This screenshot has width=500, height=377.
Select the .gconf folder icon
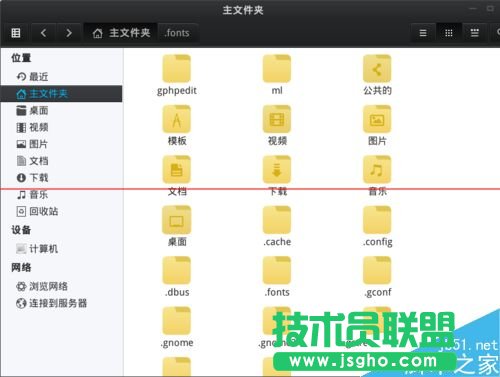point(377,270)
